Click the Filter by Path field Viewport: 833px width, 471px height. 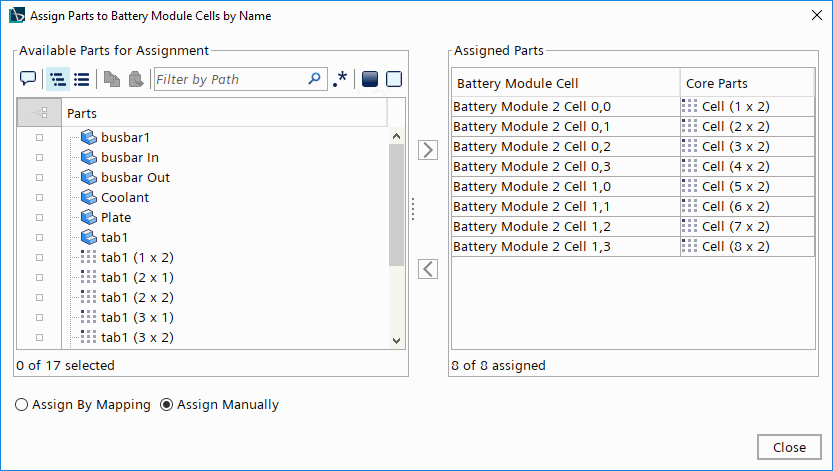pyautogui.click(x=230, y=79)
